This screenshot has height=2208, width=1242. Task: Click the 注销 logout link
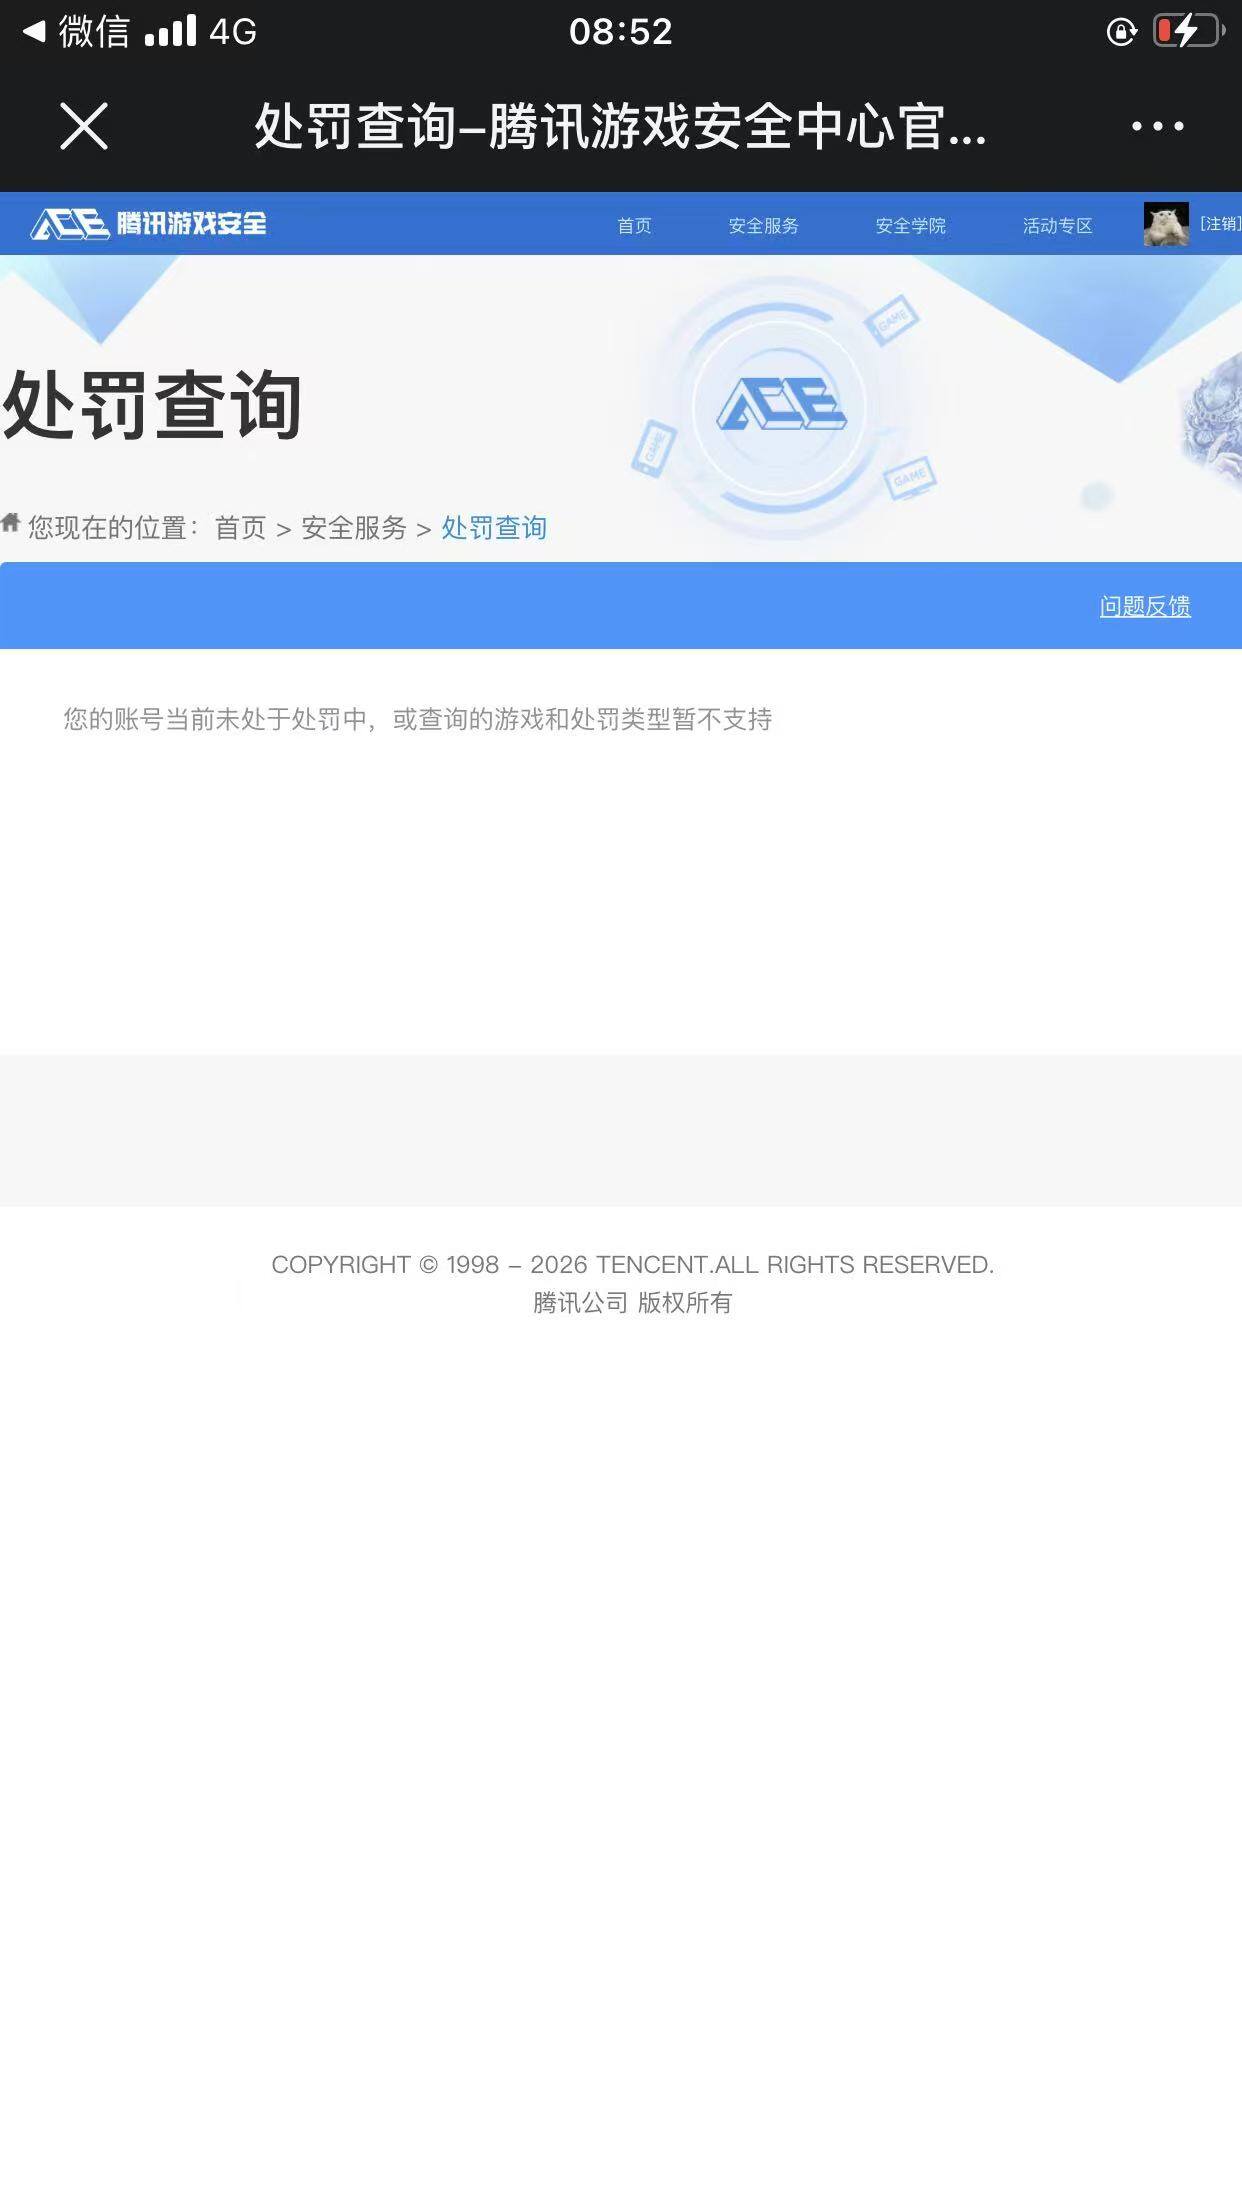click(x=1220, y=223)
